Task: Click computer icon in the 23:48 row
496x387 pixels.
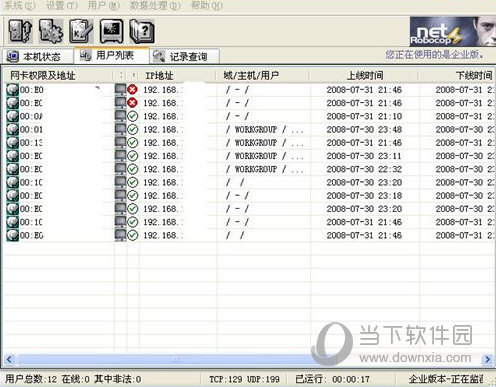Action: pos(120,130)
